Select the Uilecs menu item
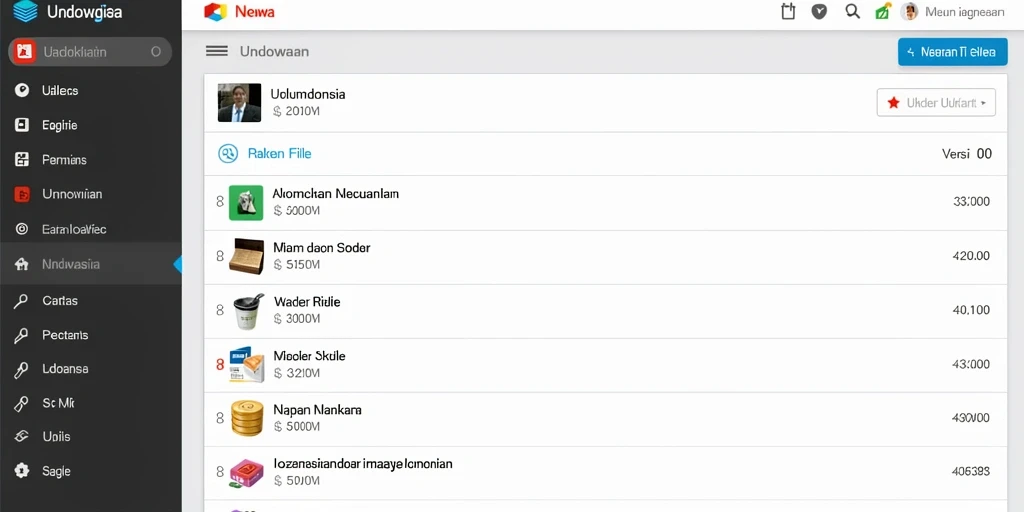This screenshot has width=1024, height=512. point(91,90)
